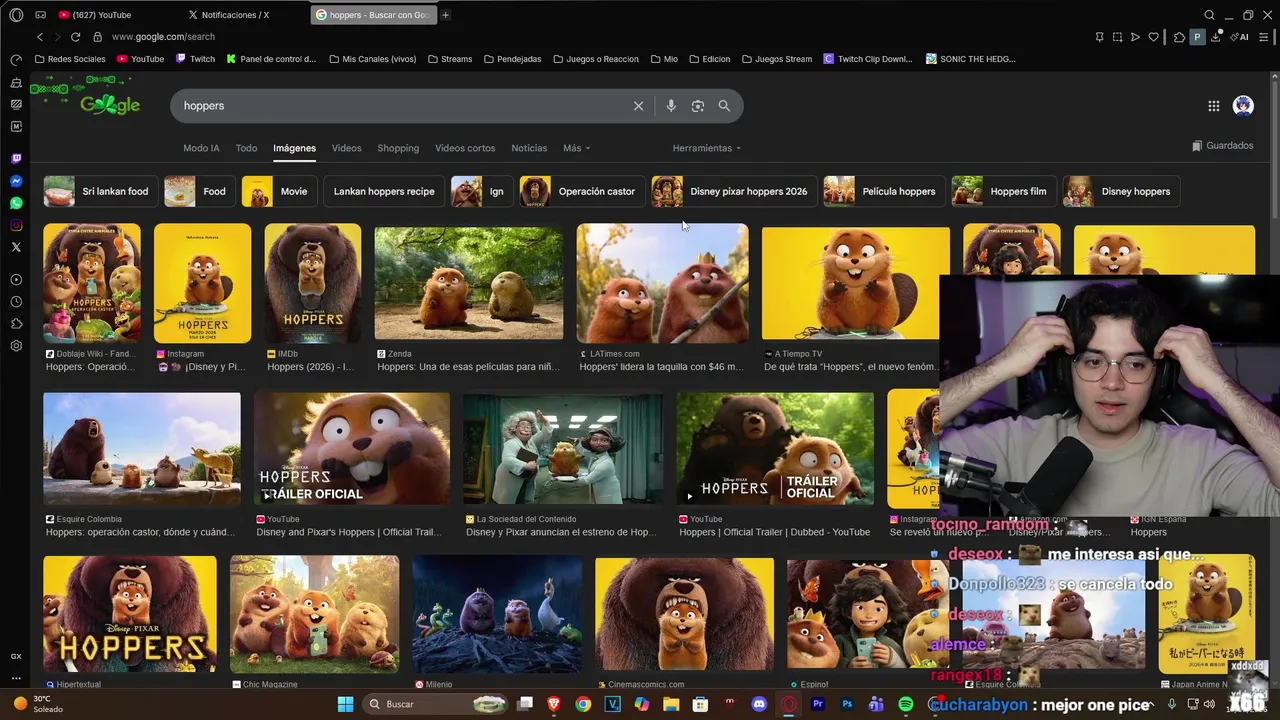This screenshot has width=1280, height=720.
Task: Select the Operación castor chip
Action: [581, 191]
